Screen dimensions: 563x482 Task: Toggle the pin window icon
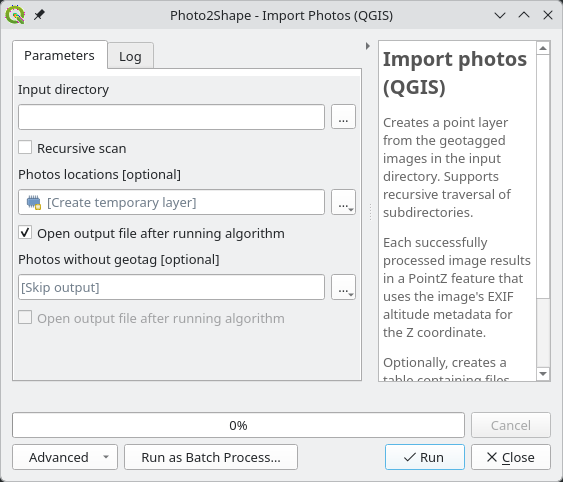coord(39,15)
